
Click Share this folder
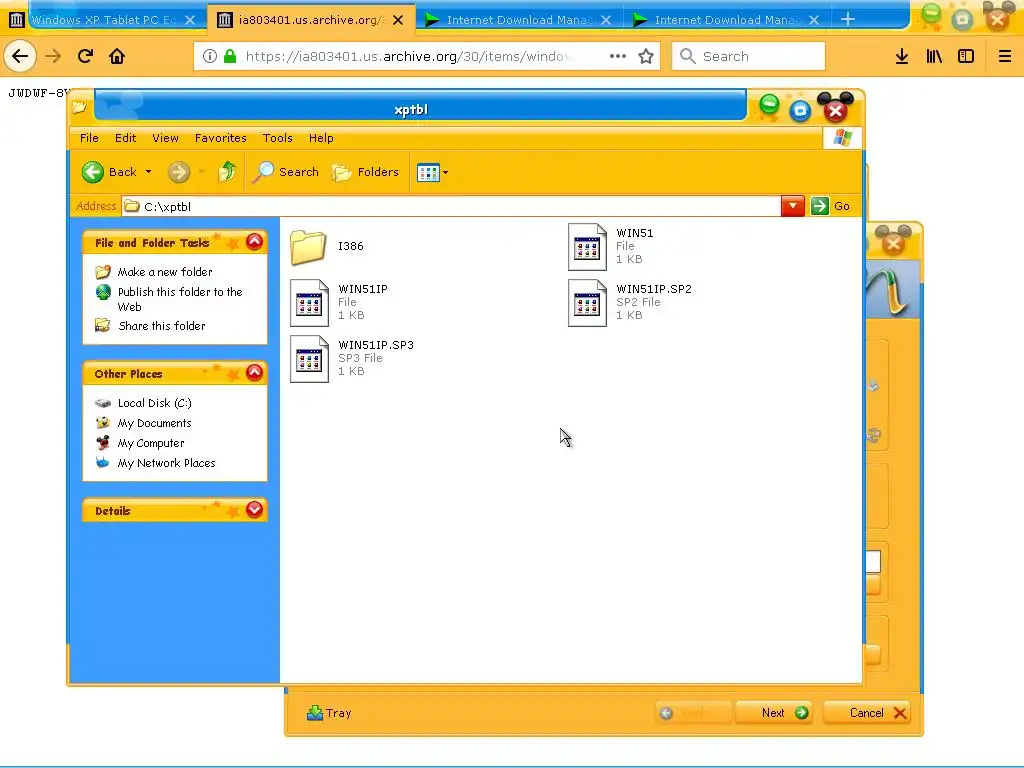pos(161,326)
